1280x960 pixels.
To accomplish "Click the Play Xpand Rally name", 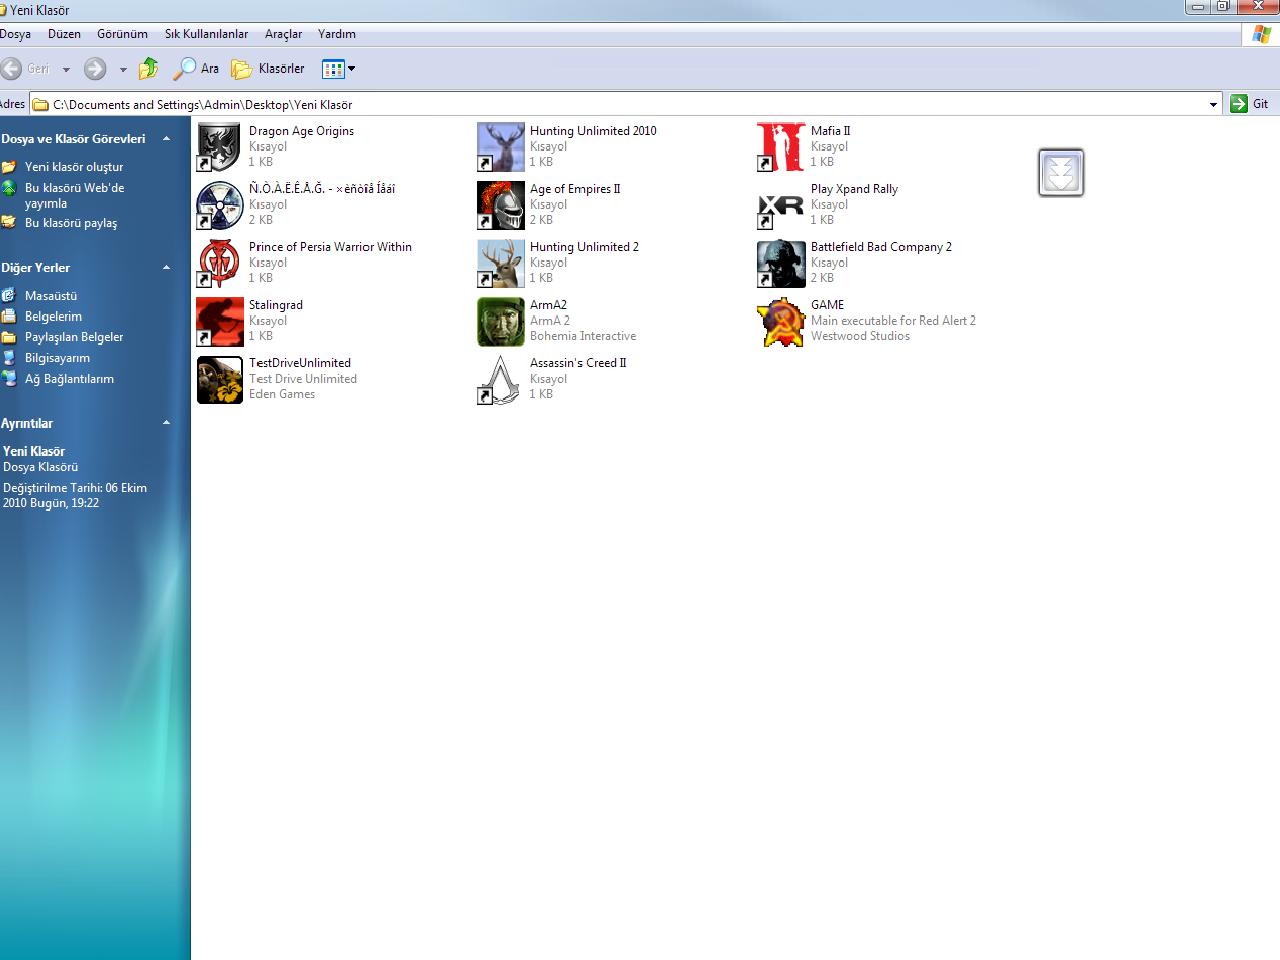I will point(854,189).
